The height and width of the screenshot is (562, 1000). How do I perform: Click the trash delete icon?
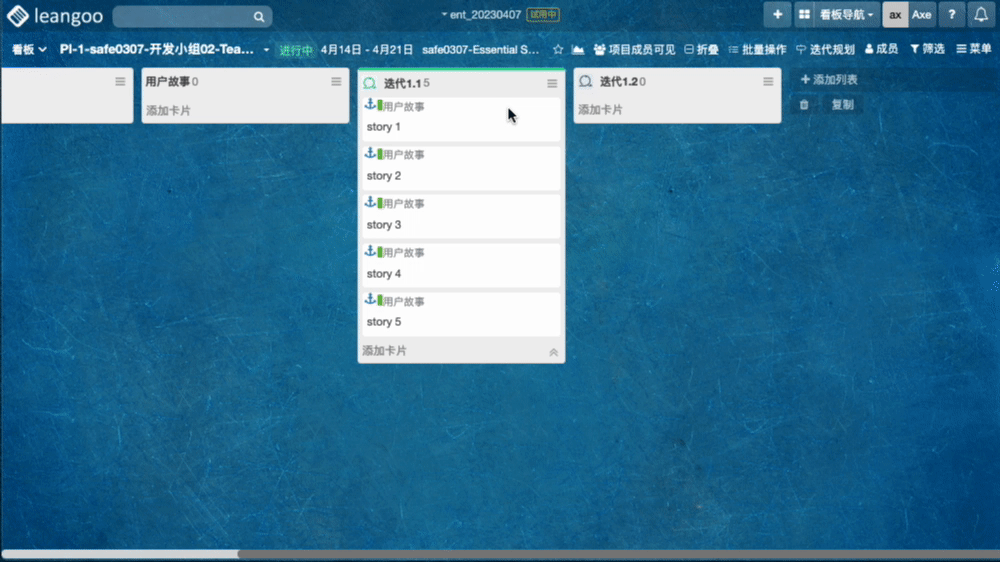[x=804, y=104]
